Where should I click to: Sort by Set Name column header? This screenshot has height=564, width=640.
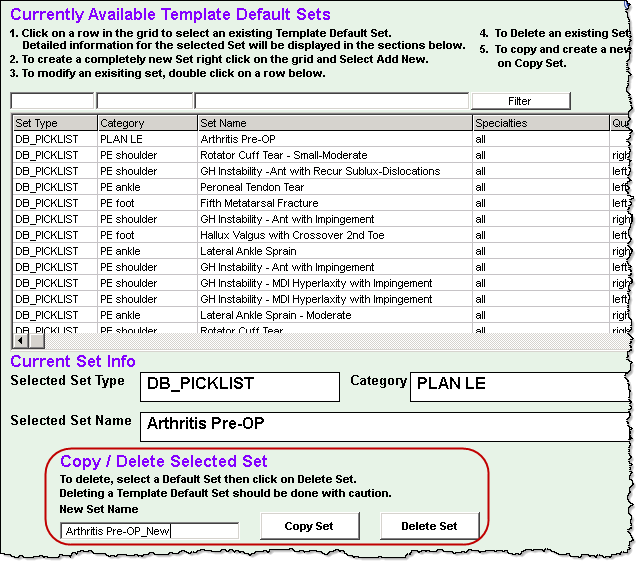[335, 123]
